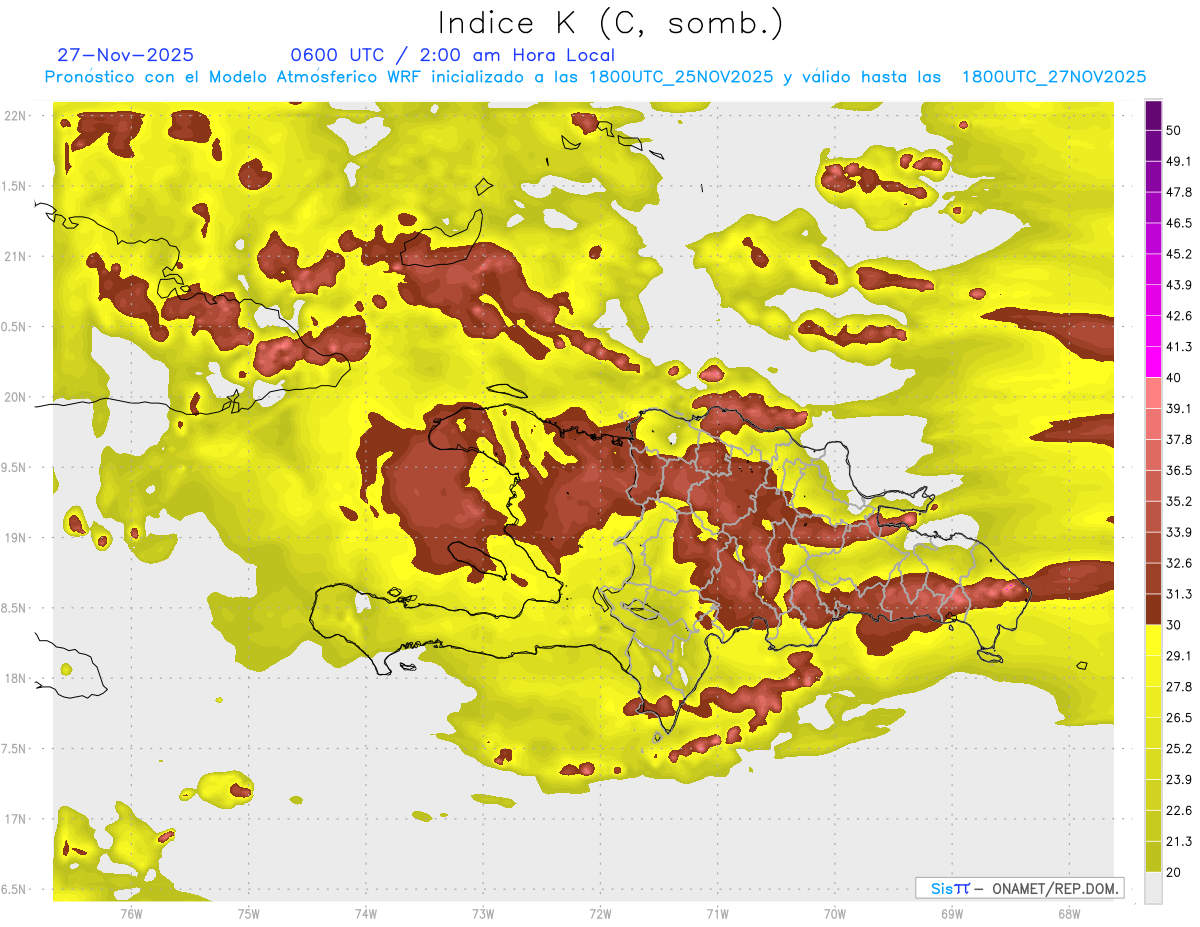Screen dimensions: 1200x927
Task: Click the colorbar label "32.6"
Action: pyautogui.click(x=1179, y=563)
